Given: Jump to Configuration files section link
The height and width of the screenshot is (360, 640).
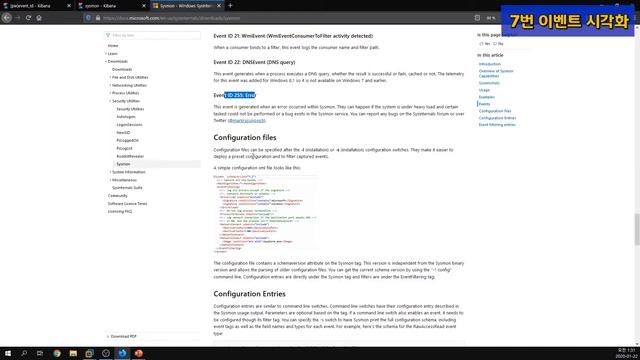Looking at the screenshot, I should (495, 111).
